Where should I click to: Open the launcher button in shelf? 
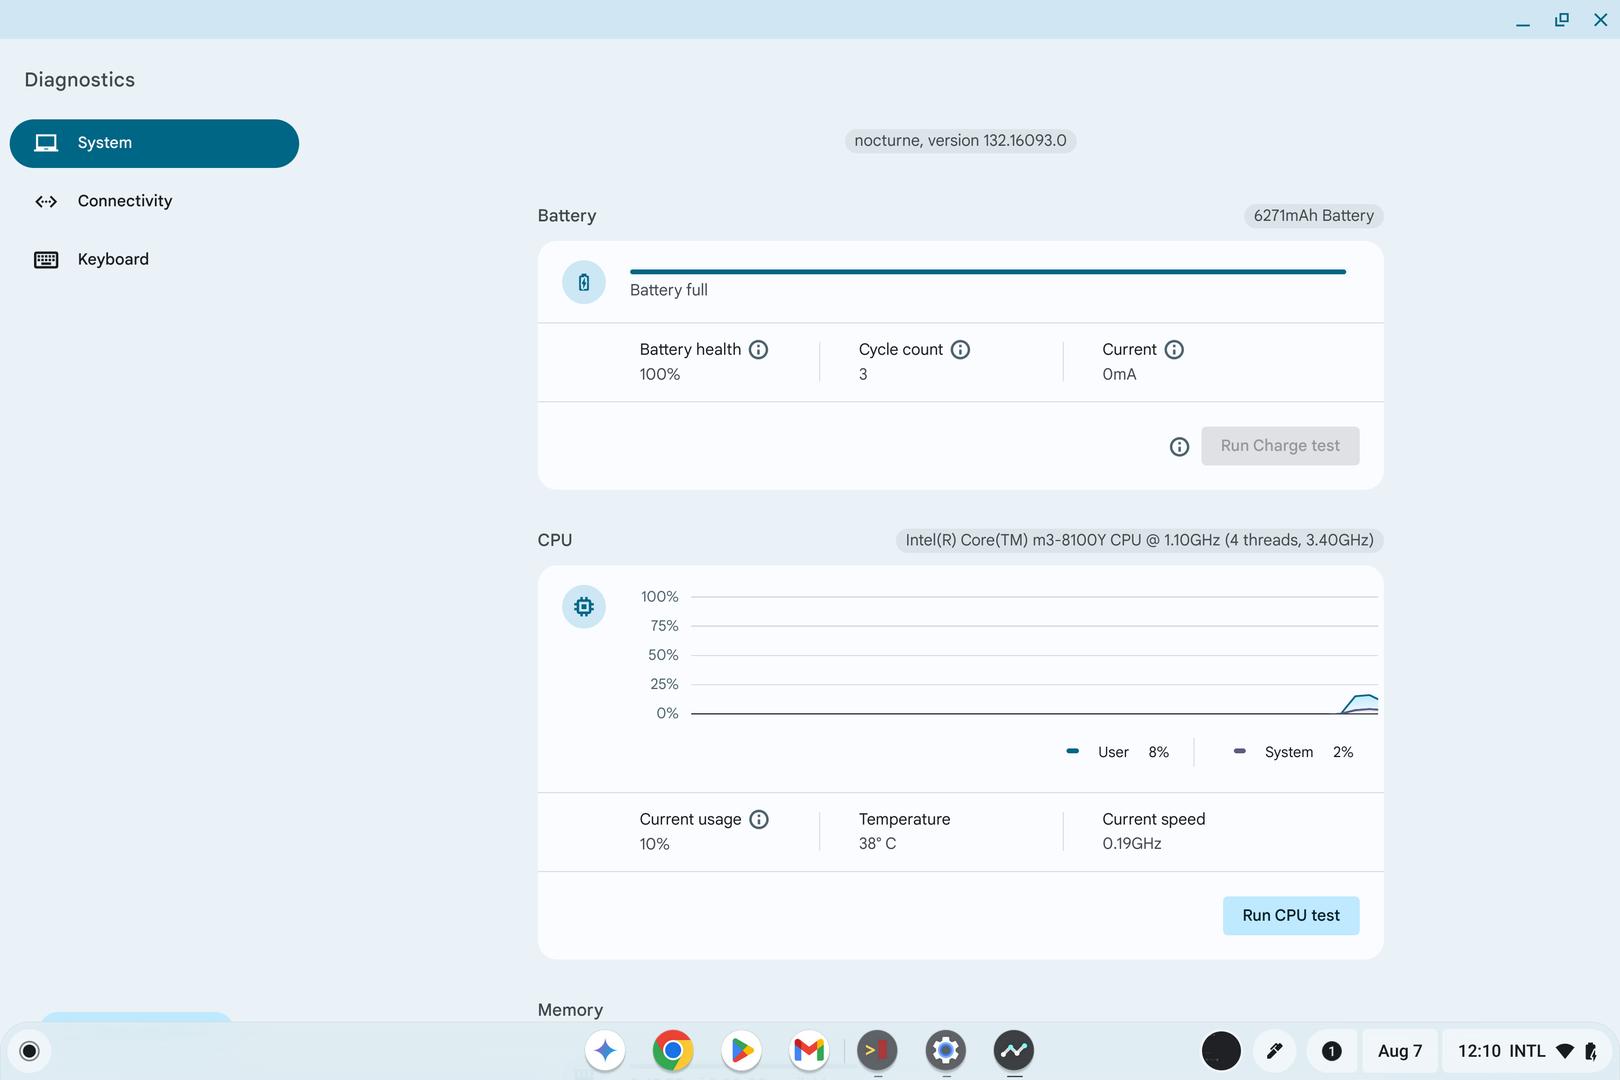click(x=29, y=1051)
